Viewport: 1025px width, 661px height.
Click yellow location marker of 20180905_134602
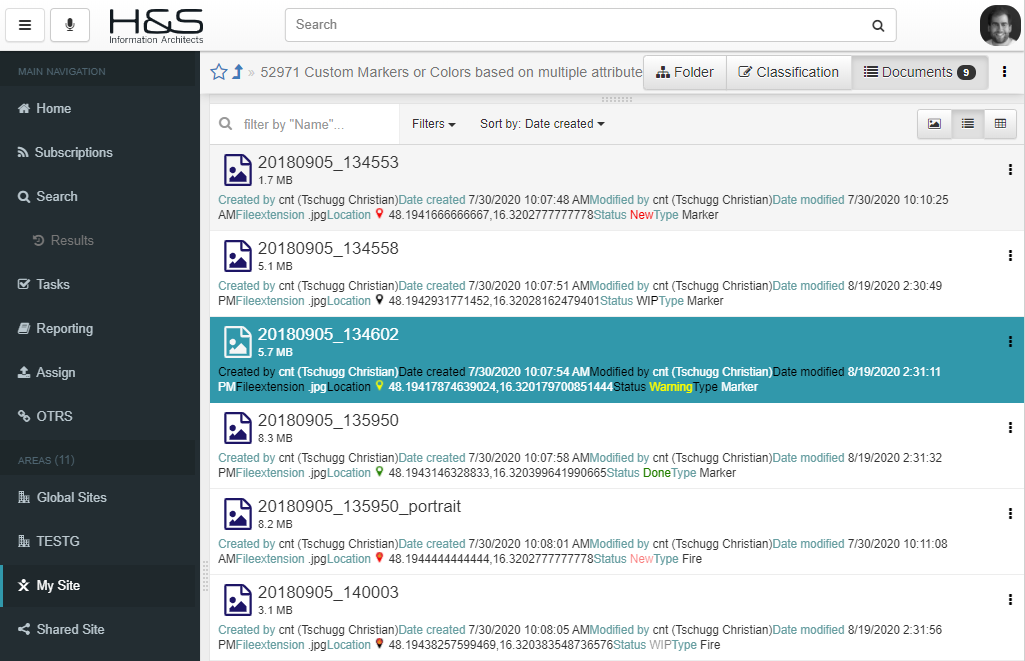379,387
